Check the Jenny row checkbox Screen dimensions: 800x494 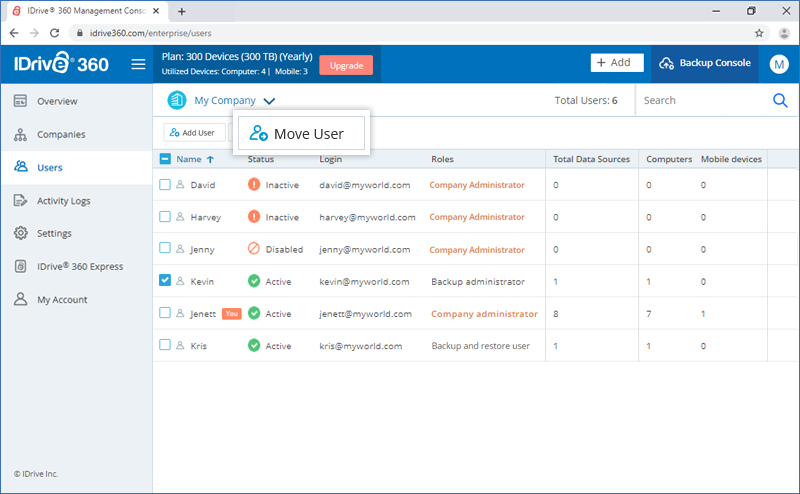pos(165,248)
